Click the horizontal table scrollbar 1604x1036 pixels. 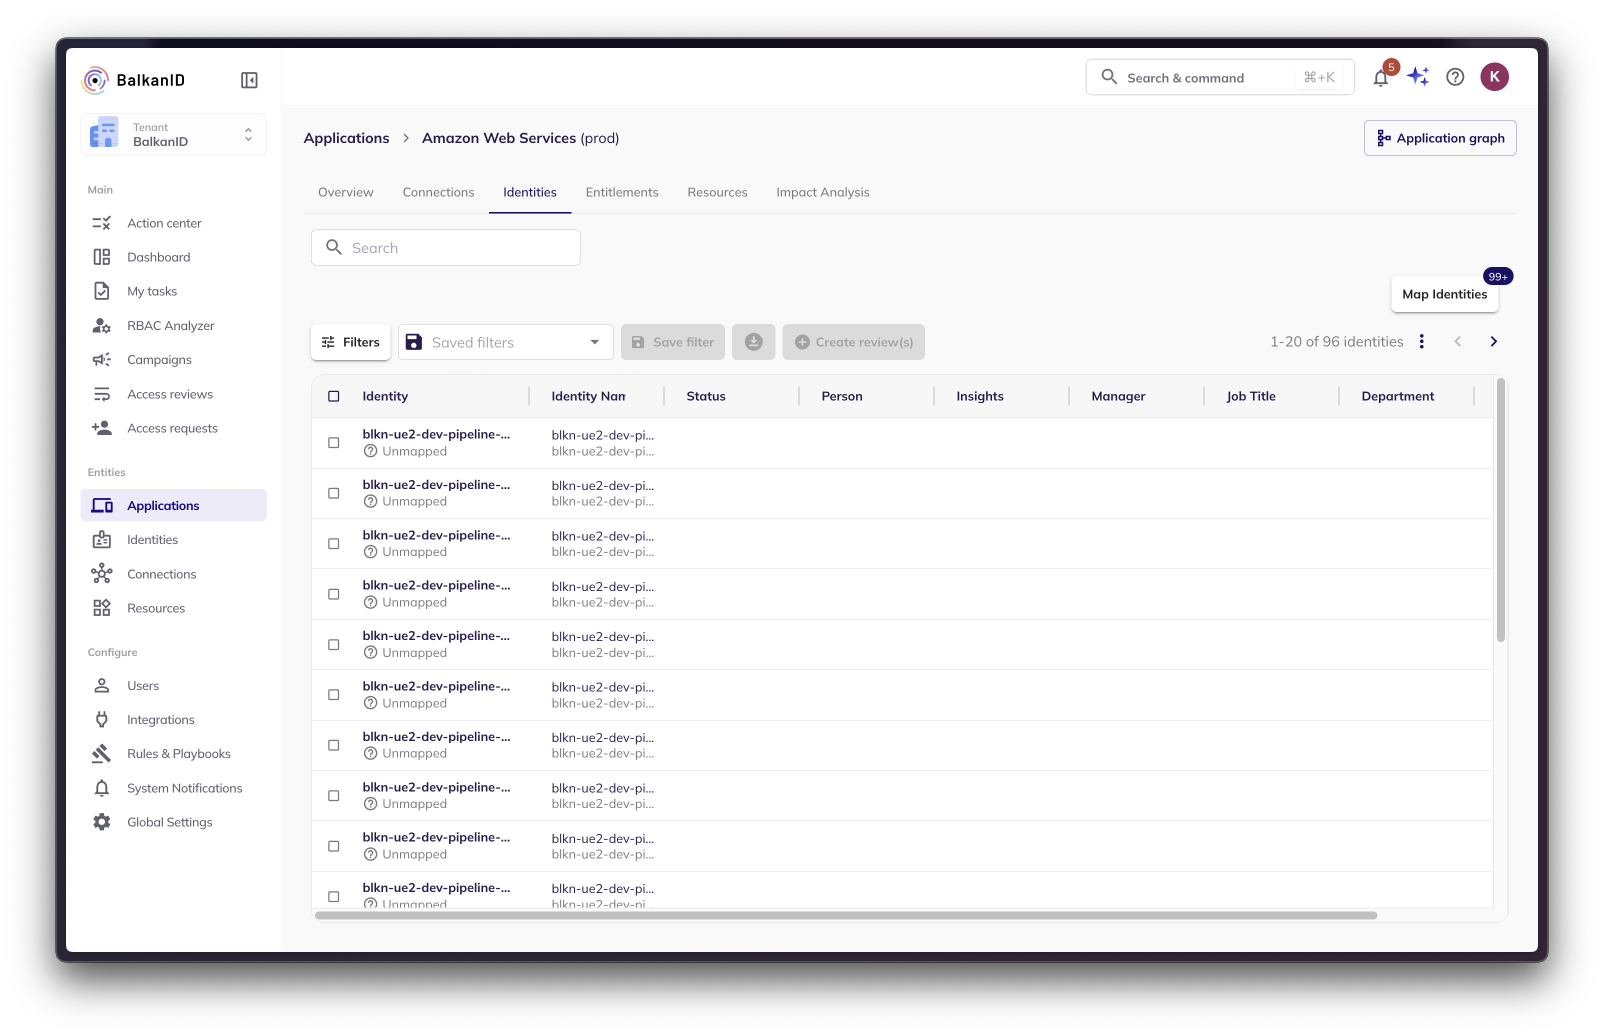[845, 915]
